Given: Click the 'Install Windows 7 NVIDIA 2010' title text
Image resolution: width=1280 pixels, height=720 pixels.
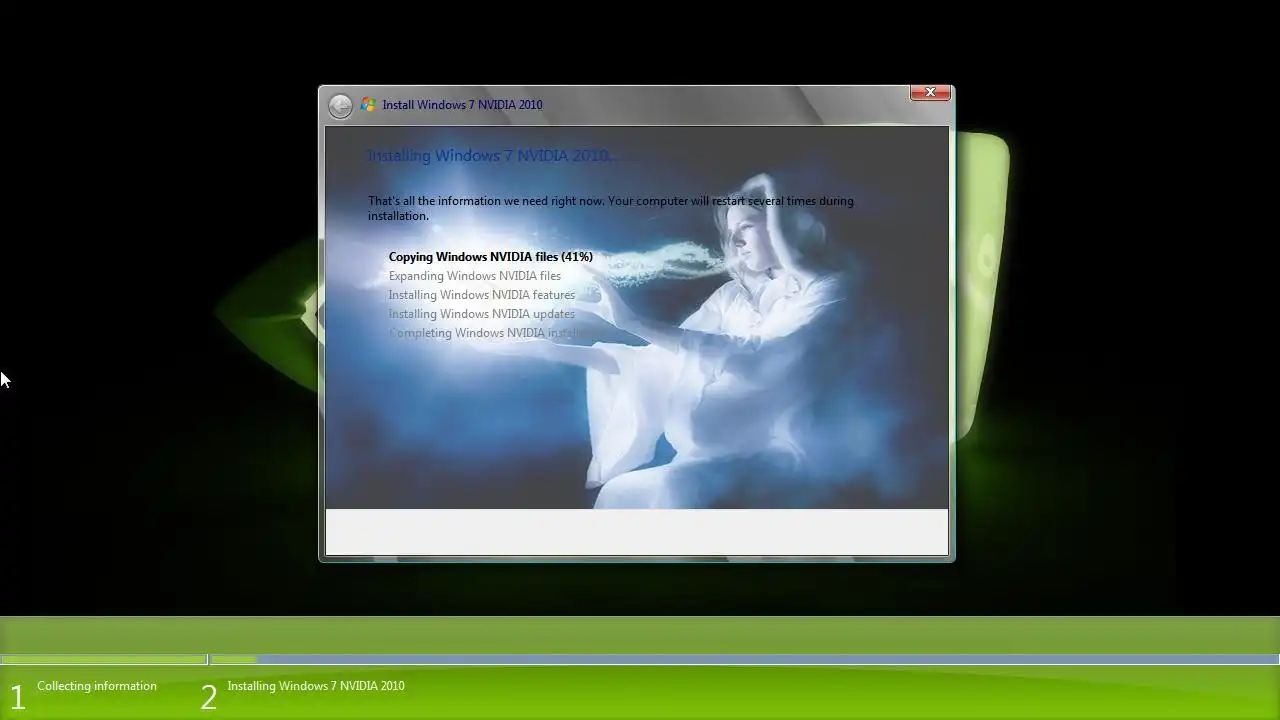Looking at the screenshot, I should point(462,105).
